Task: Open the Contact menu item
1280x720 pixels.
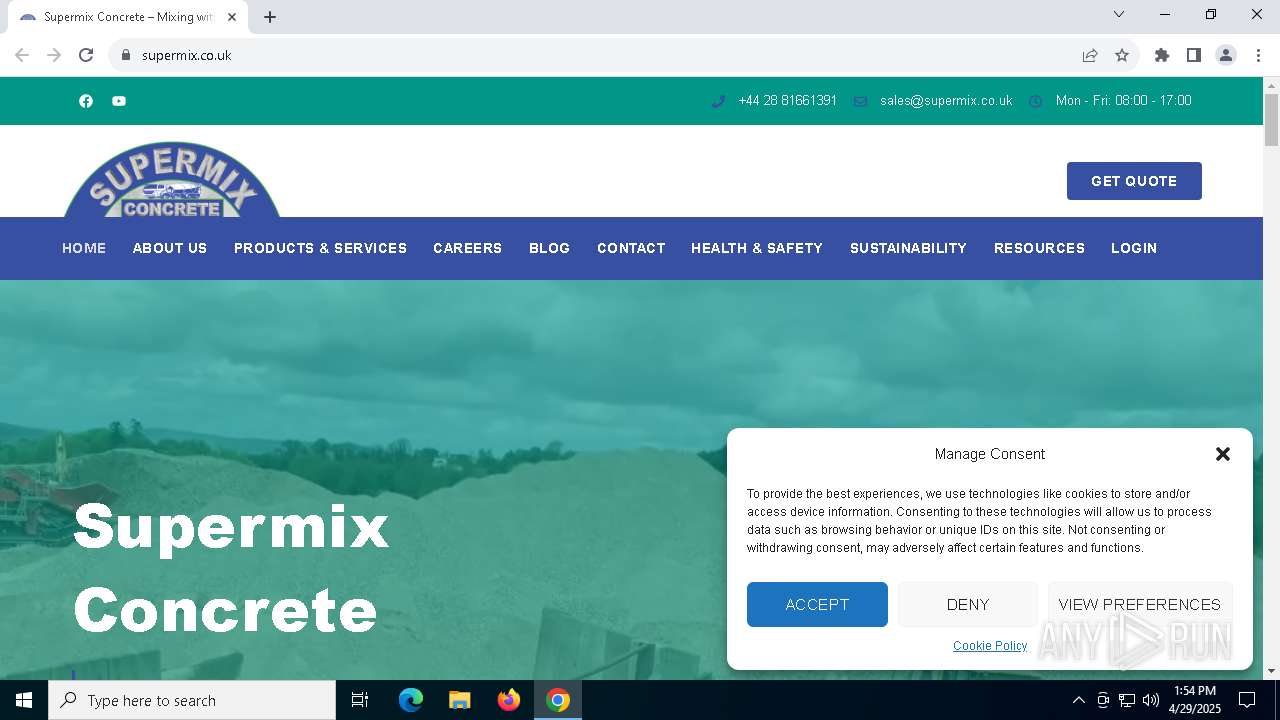Action: tap(631, 248)
